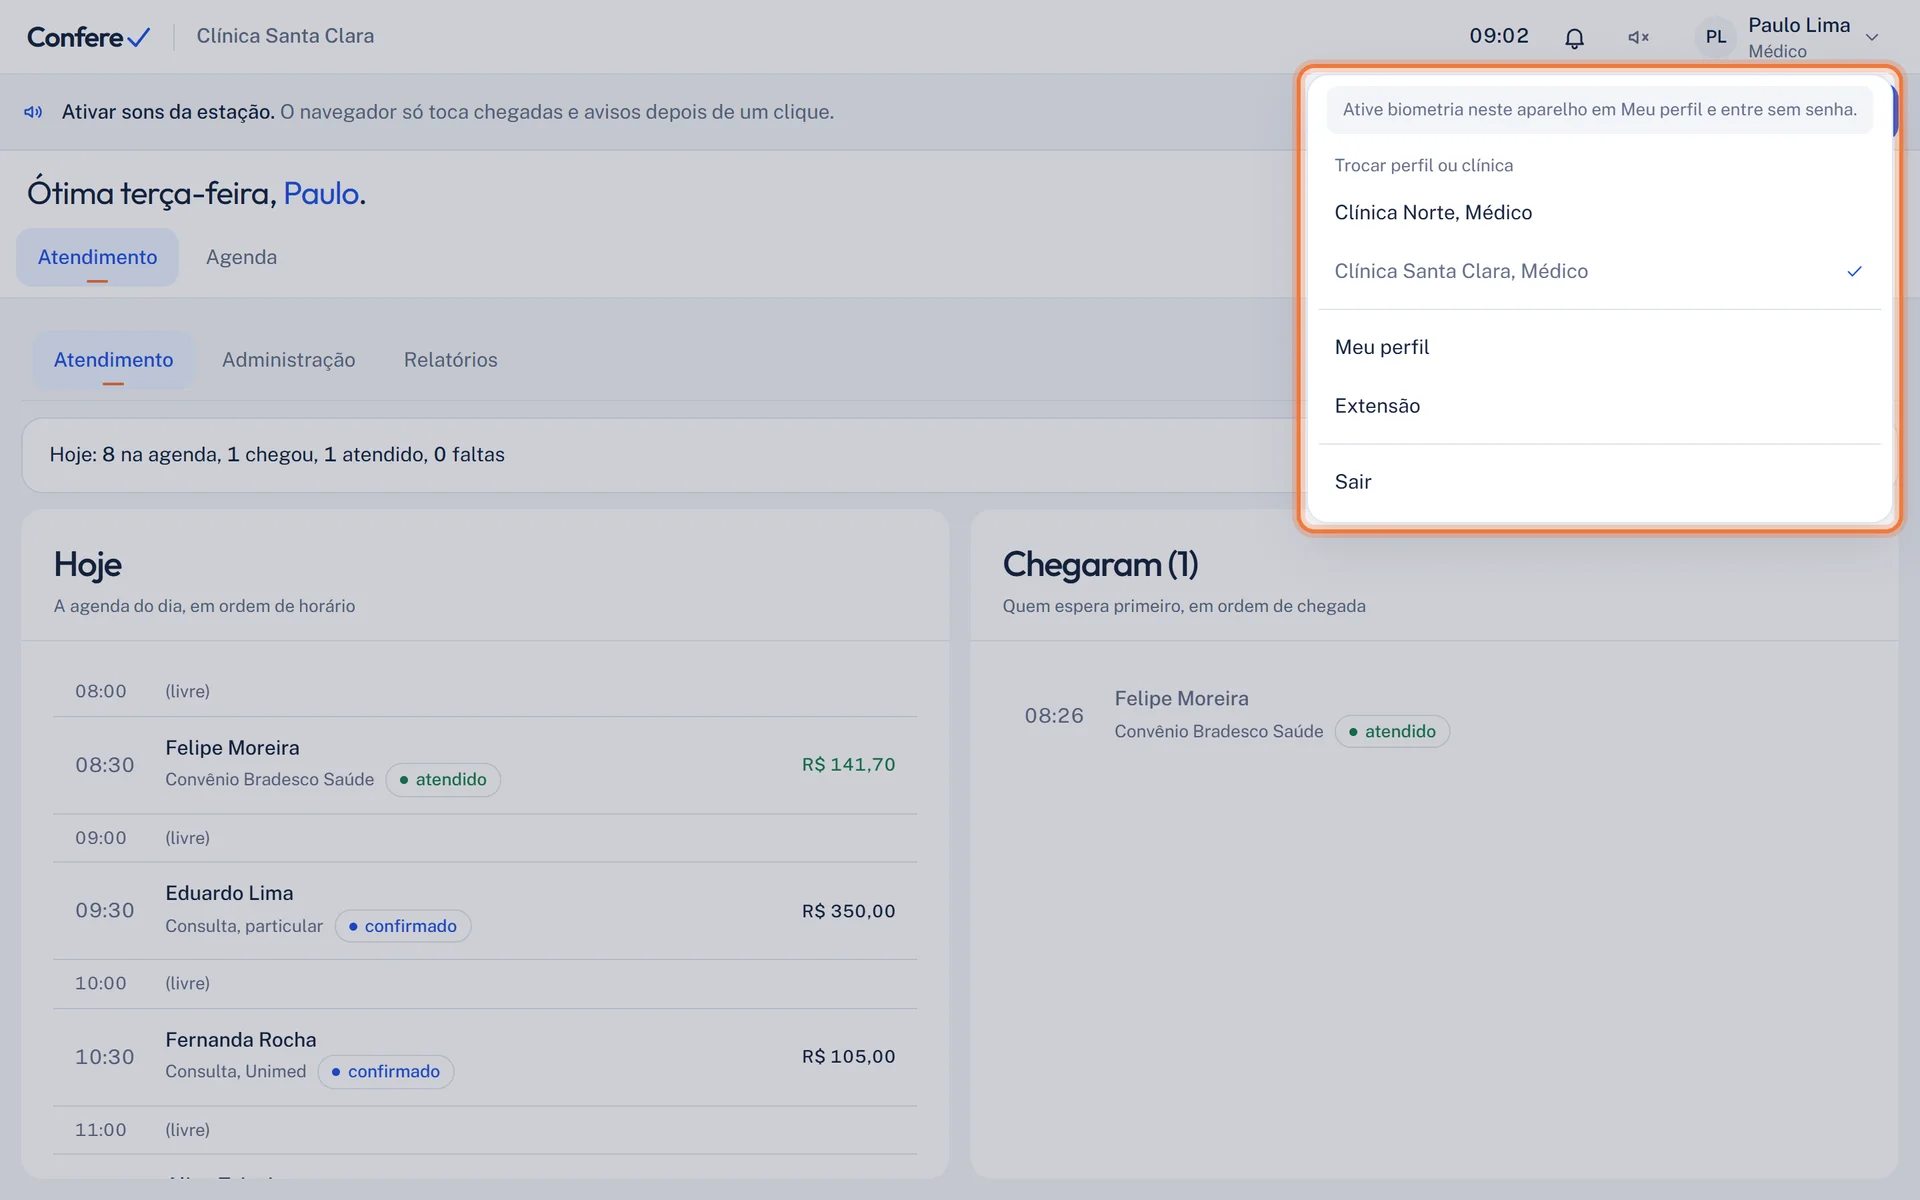Open Meu perfil
The width and height of the screenshot is (1920, 1200).
[x=1599, y=347]
